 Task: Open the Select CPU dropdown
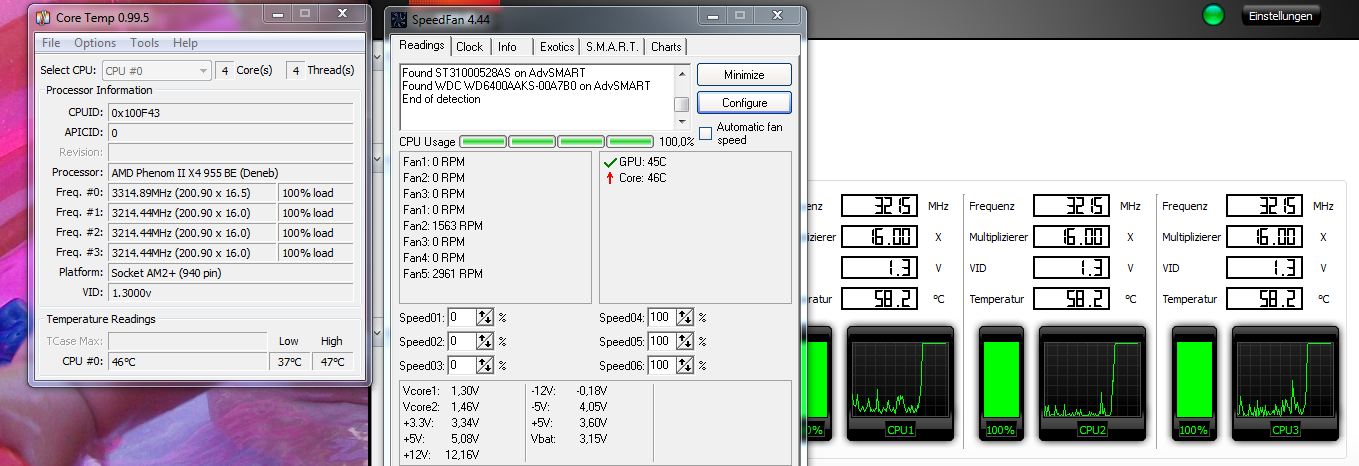(156, 70)
